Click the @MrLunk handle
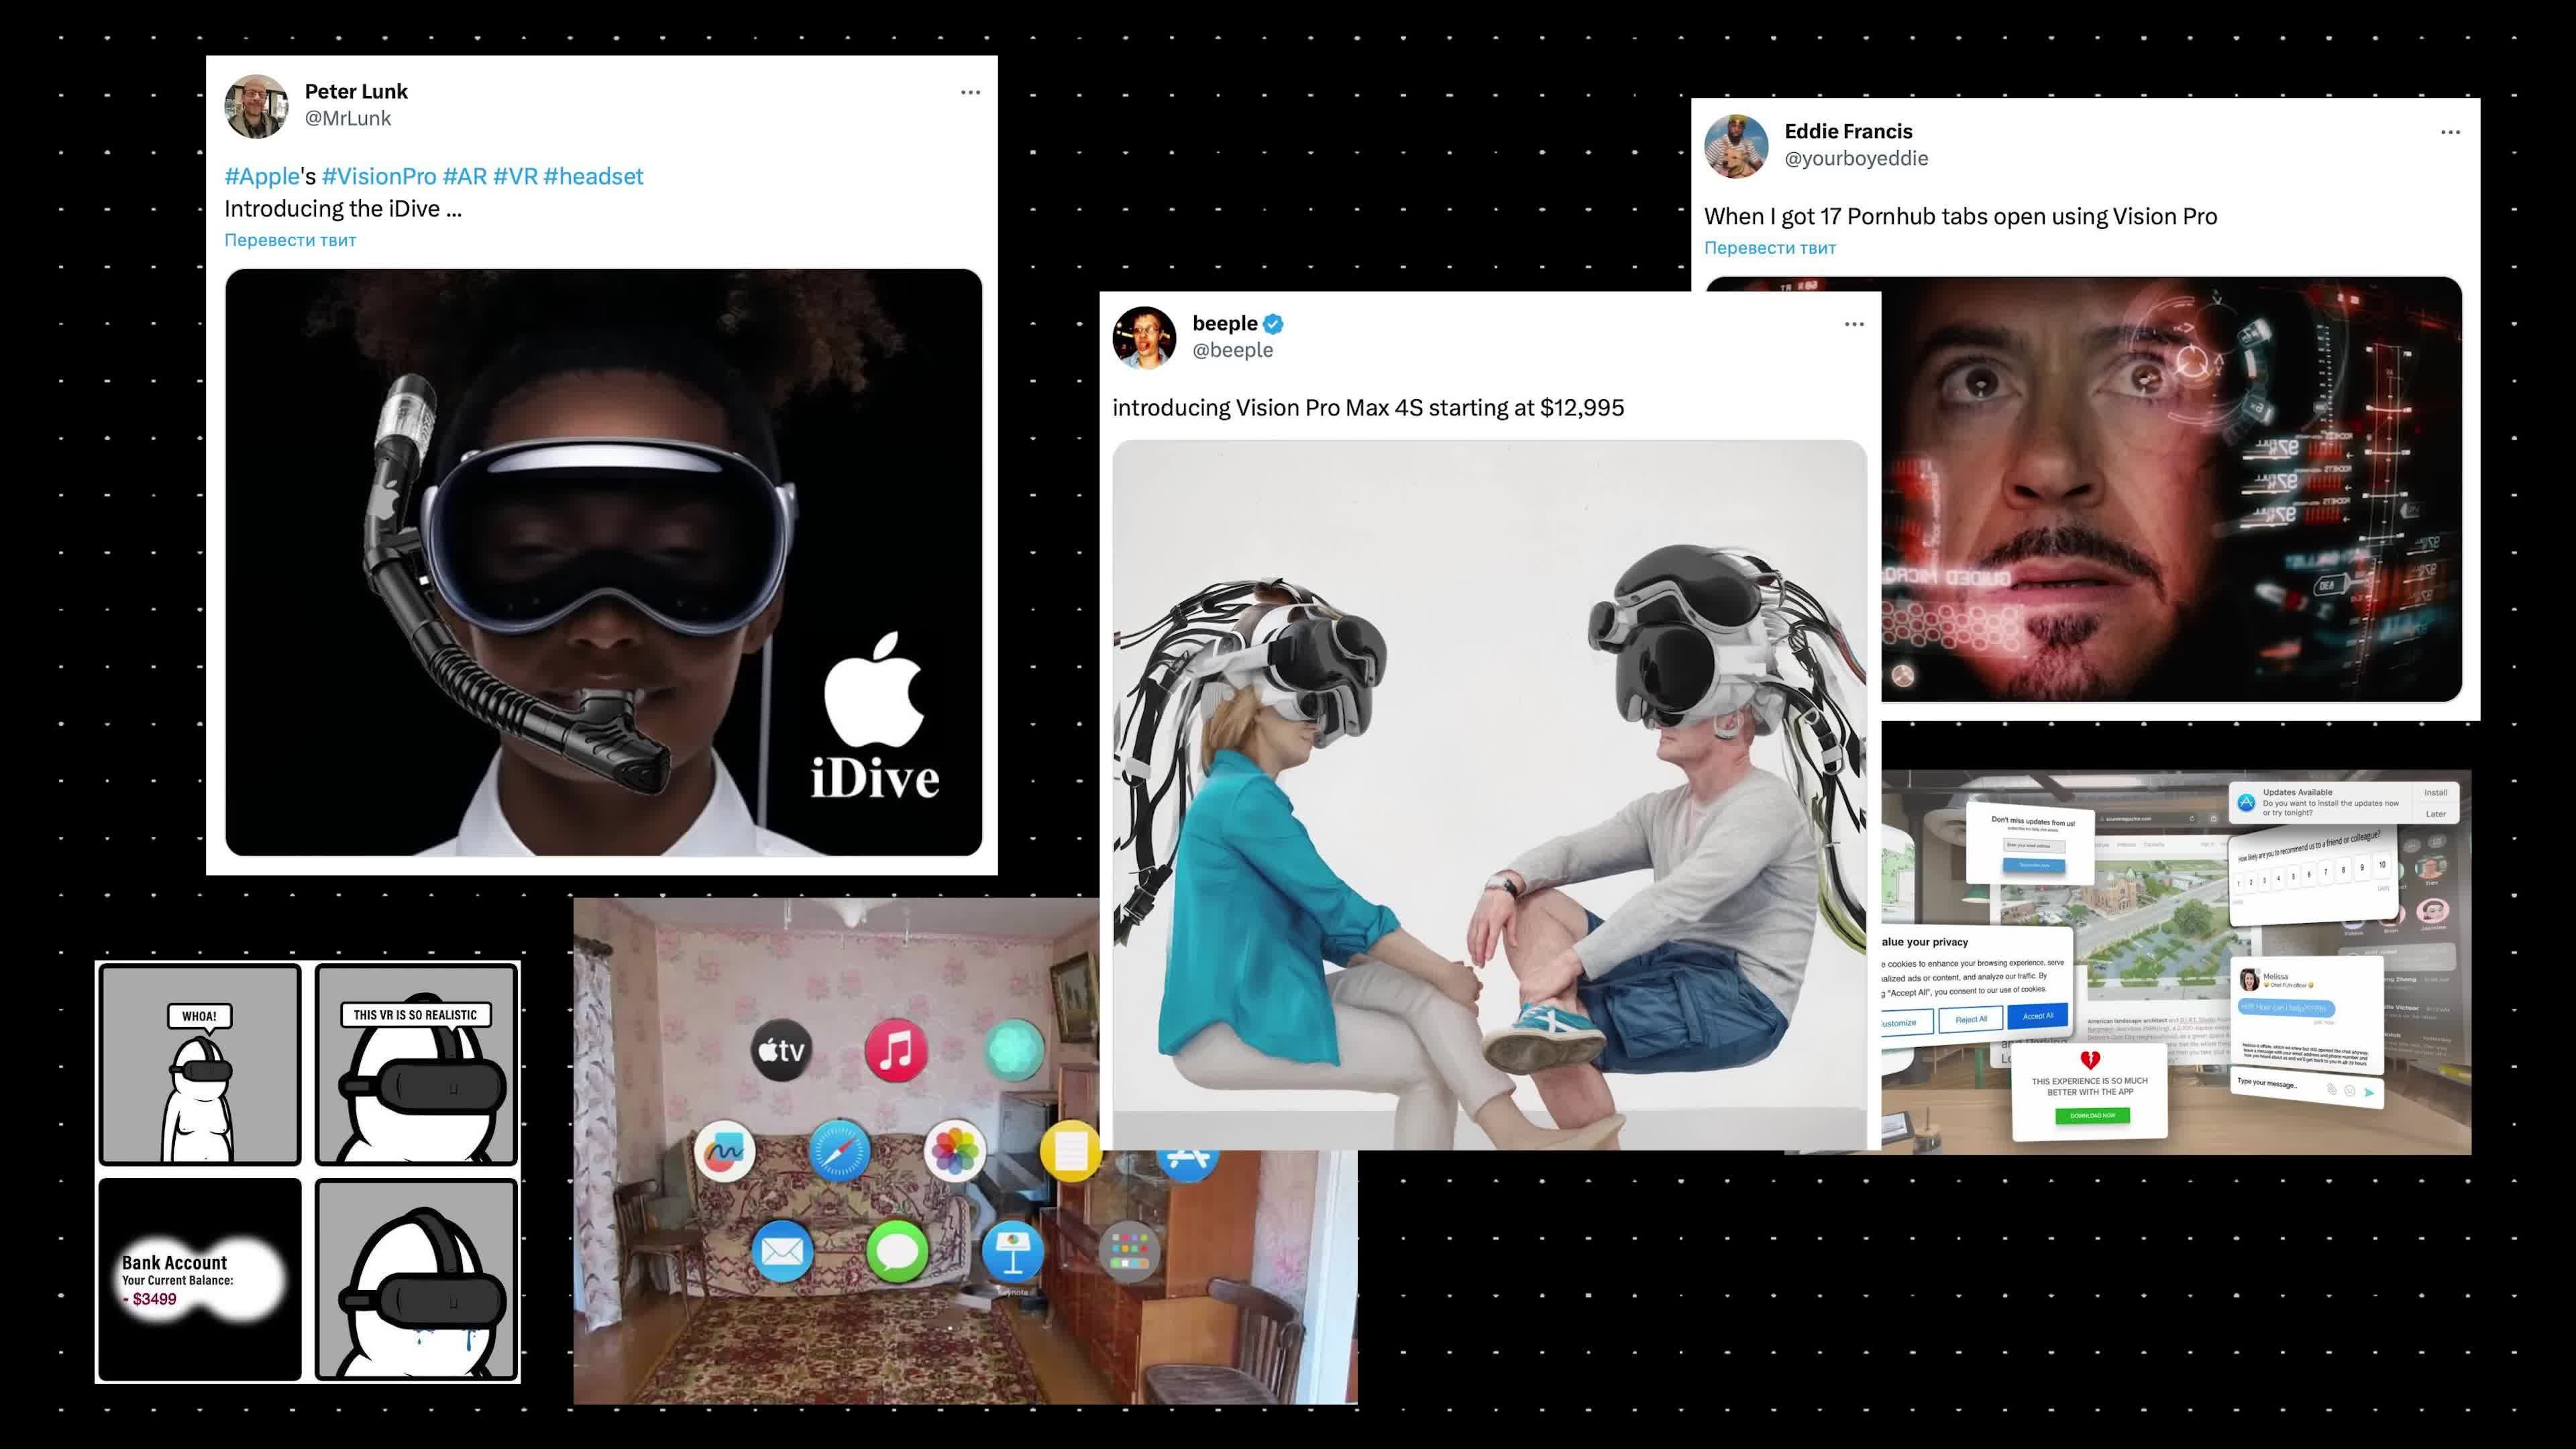Viewport: 2576px width, 1449px height. pyautogui.click(x=348, y=118)
